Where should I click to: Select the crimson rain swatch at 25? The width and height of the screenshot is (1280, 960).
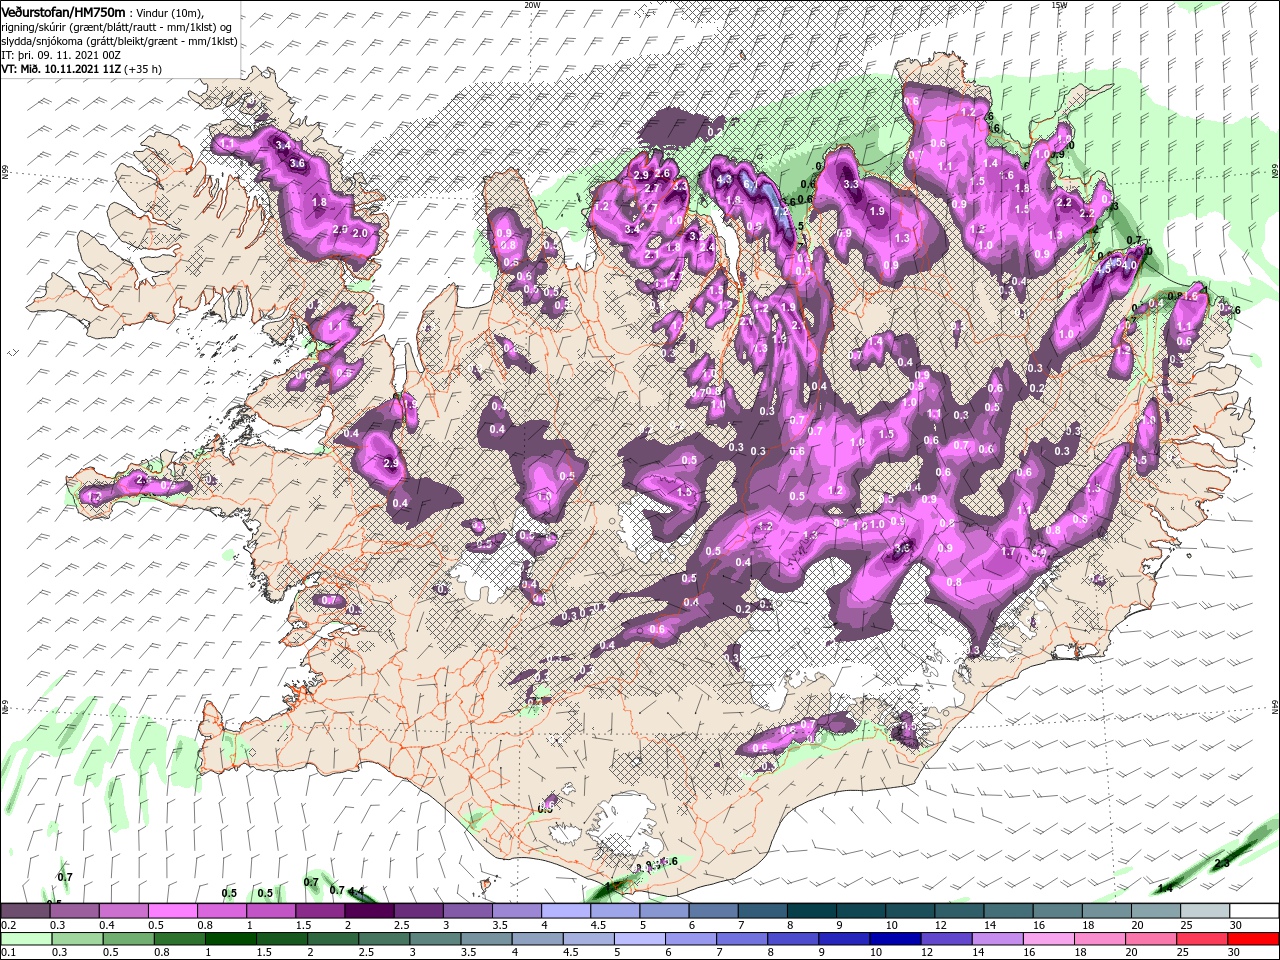point(1202,939)
